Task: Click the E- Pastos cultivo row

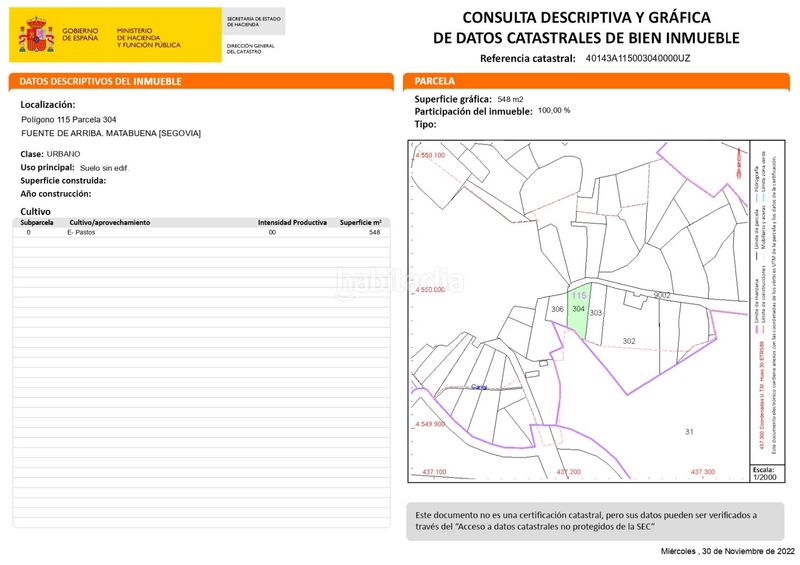Action: tap(201, 232)
